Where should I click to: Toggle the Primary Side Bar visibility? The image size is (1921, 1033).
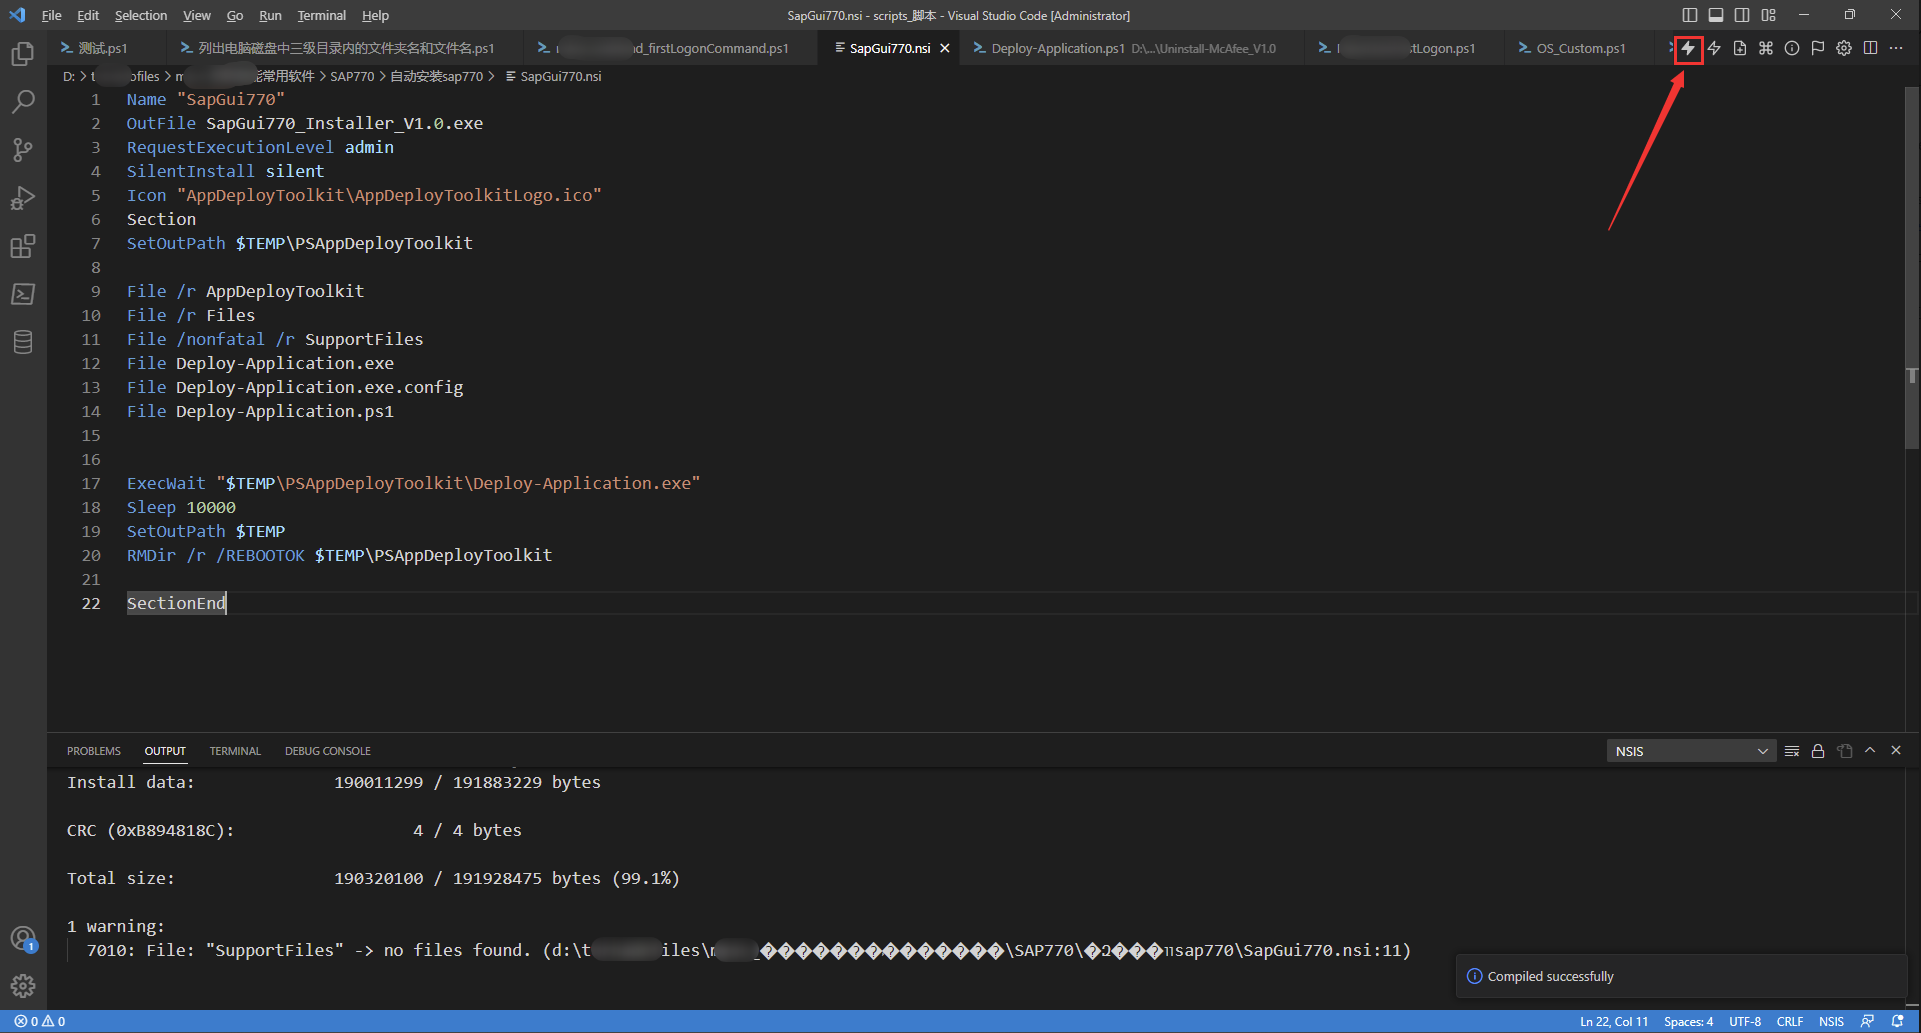pos(1690,15)
